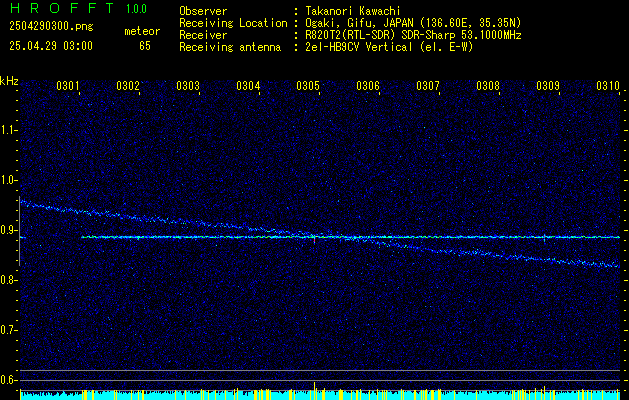Click the horizontal carrier line near 0.89 kHz

pyautogui.click(x=351, y=237)
